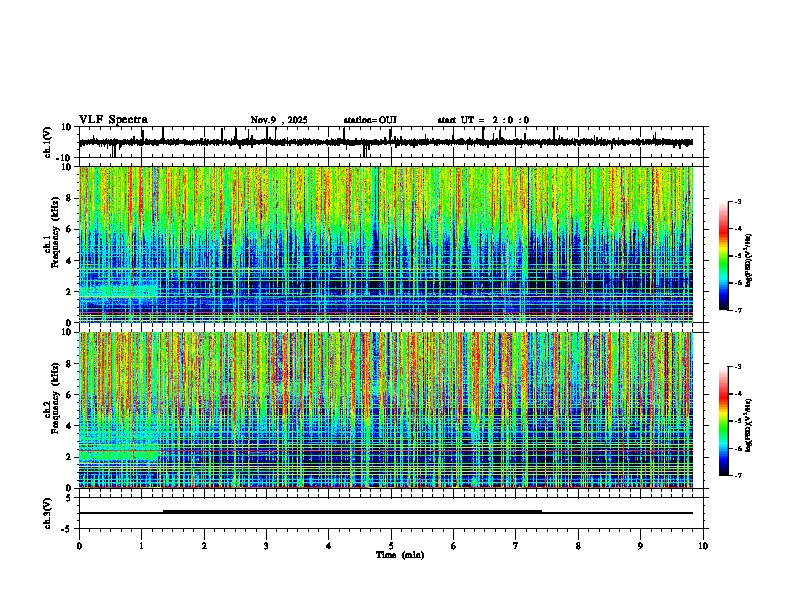The image size is (792, 612).
Task: Click the "ch.1(V)" waveform axis label
Action: pos(48,142)
